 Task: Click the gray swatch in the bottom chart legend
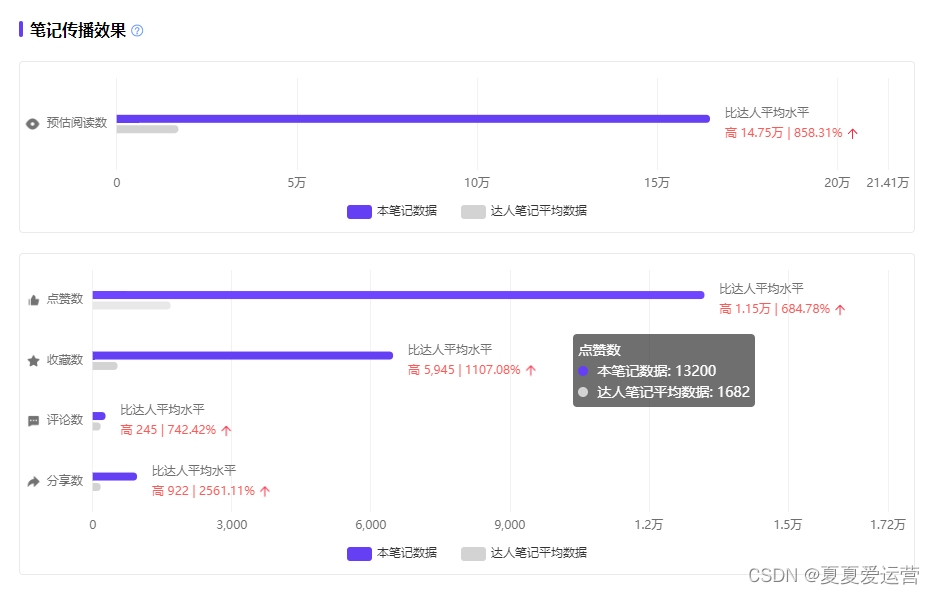click(x=473, y=554)
